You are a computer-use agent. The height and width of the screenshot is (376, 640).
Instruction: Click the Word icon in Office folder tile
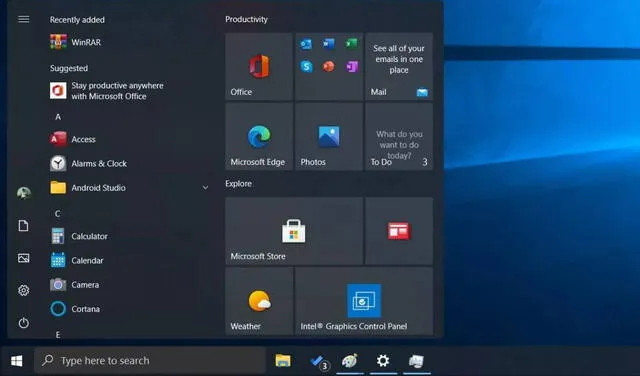coord(329,44)
